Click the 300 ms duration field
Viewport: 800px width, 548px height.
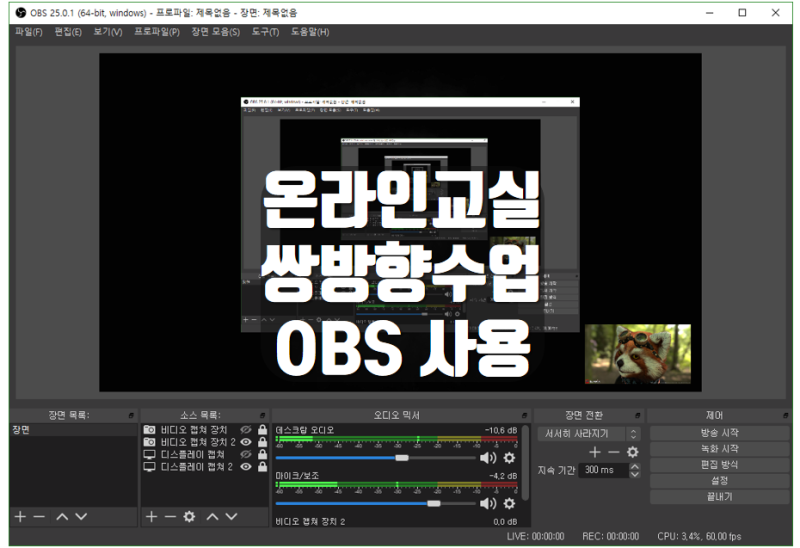604,470
